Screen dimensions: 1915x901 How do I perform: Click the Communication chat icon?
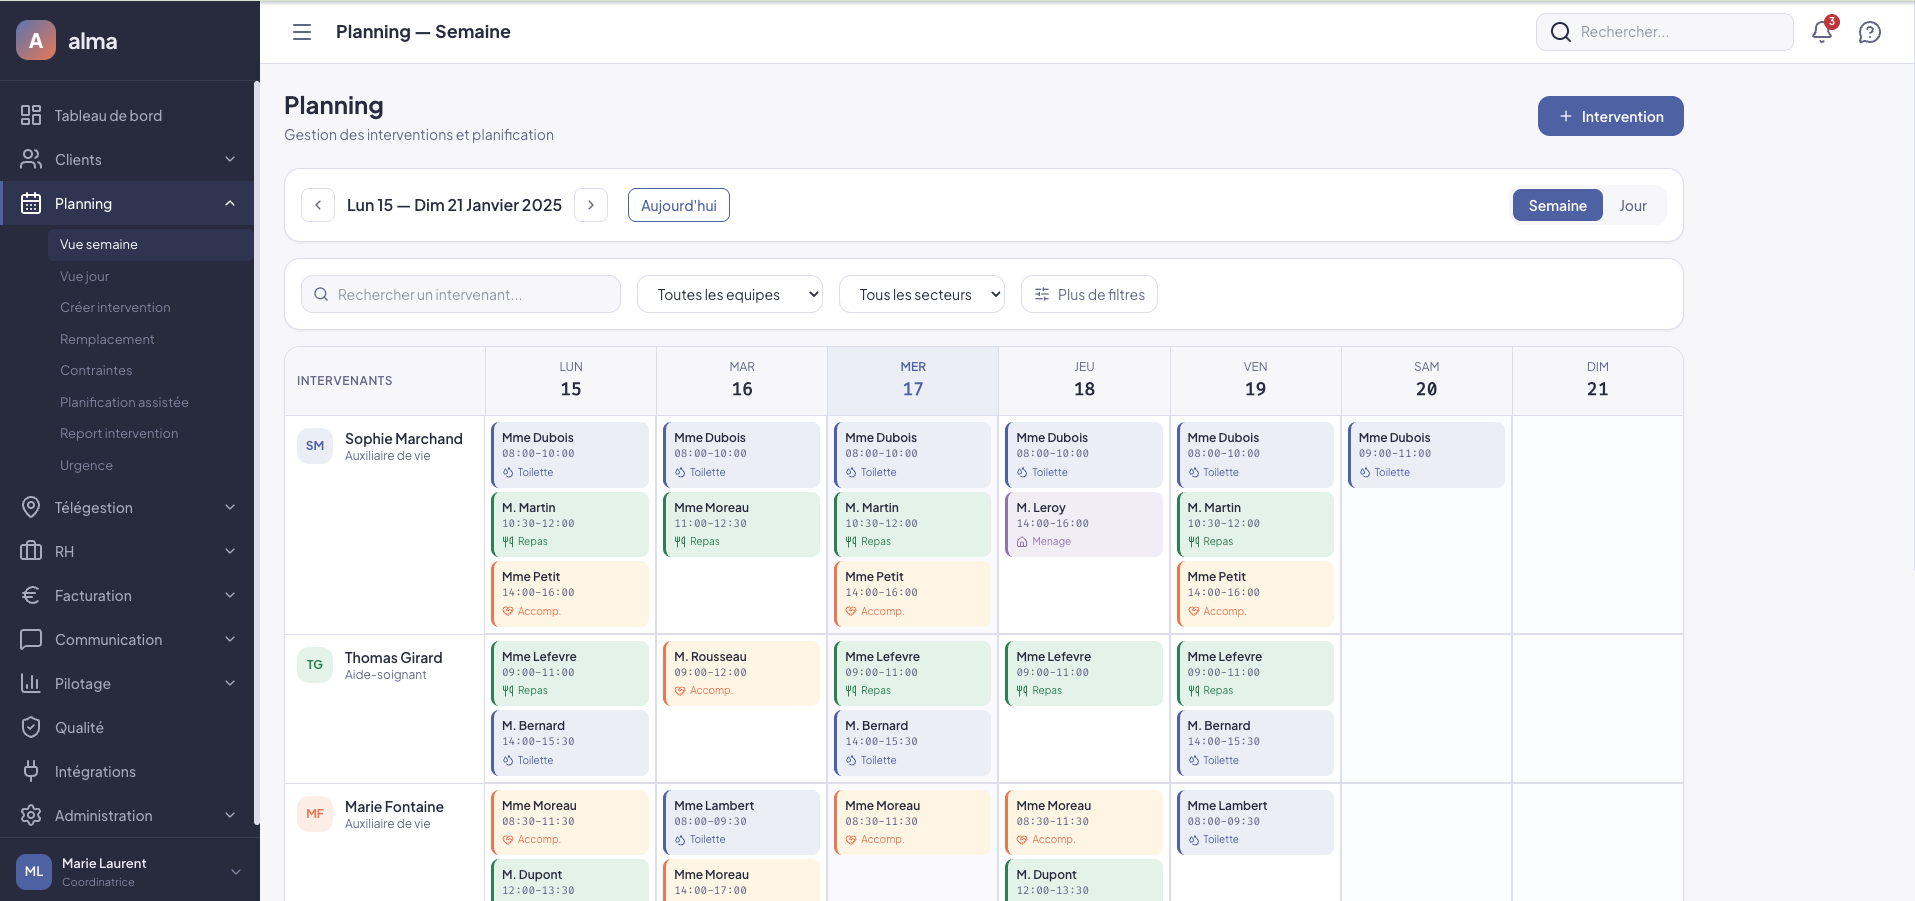click(32, 639)
